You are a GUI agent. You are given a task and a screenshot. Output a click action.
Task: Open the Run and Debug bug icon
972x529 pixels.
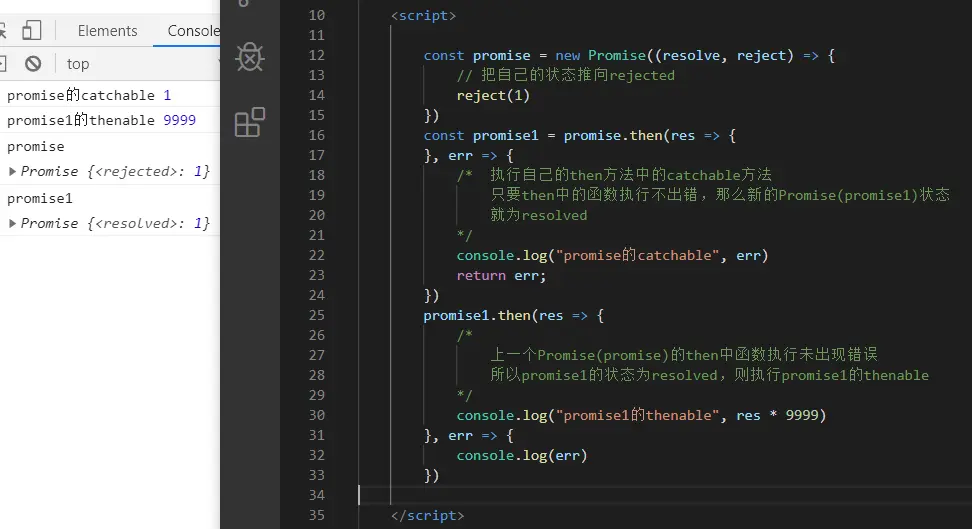[x=250, y=57]
